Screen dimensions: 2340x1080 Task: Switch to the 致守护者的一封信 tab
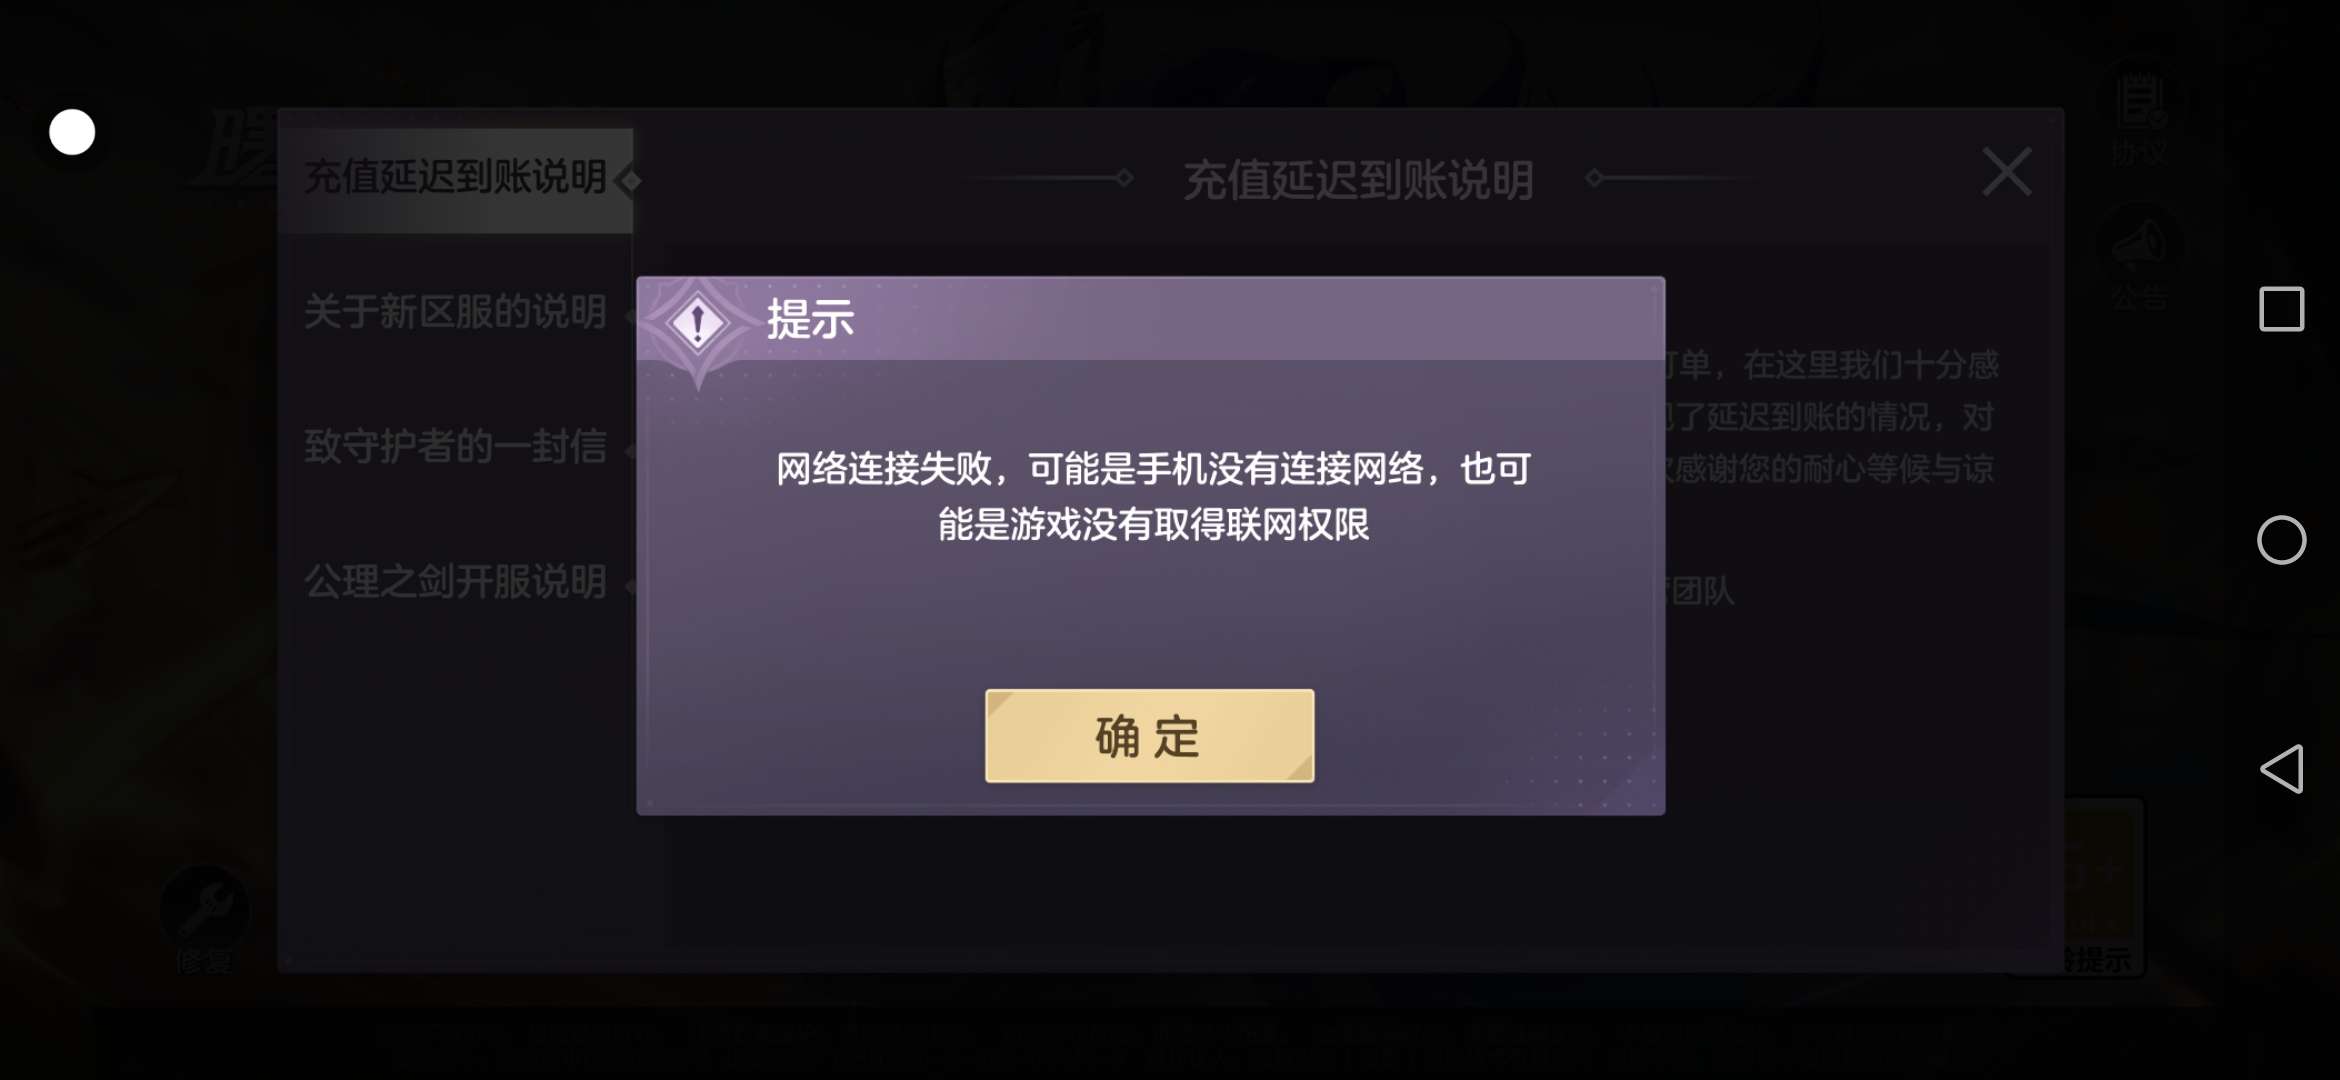456,446
